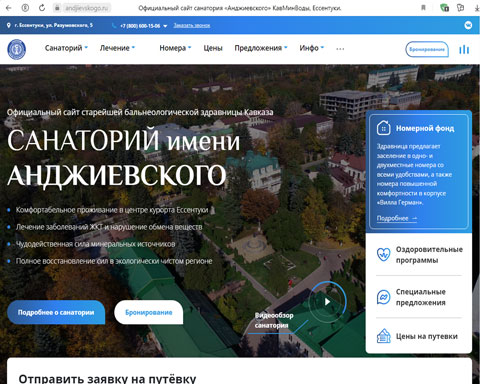Click 'Лечение заболеваний ЖКТ' bullet line
The height and width of the screenshot is (384, 480).
point(109,227)
